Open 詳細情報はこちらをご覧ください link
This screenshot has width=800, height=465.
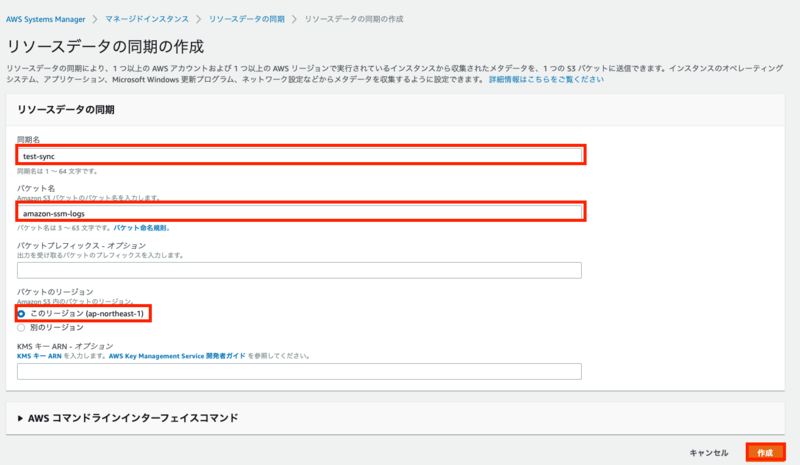546,80
